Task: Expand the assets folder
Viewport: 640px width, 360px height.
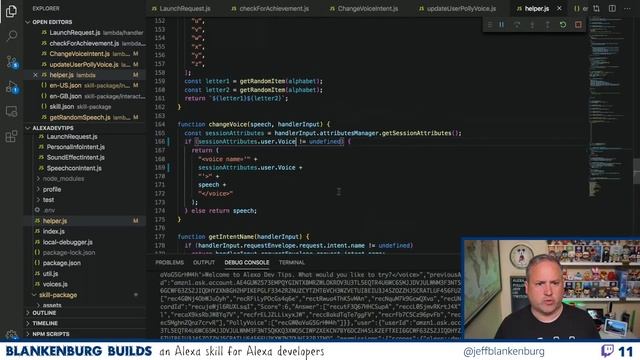Action: pos(51,305)
